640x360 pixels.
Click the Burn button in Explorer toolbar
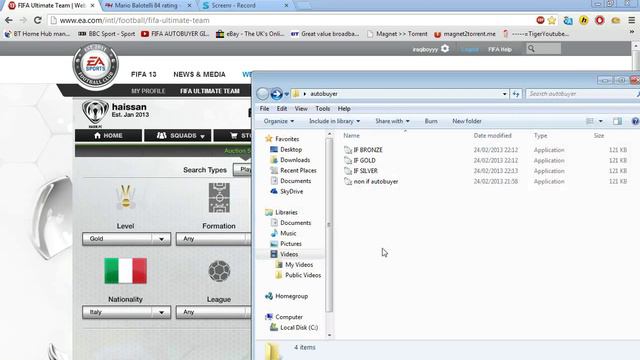[x=431, y=121]
